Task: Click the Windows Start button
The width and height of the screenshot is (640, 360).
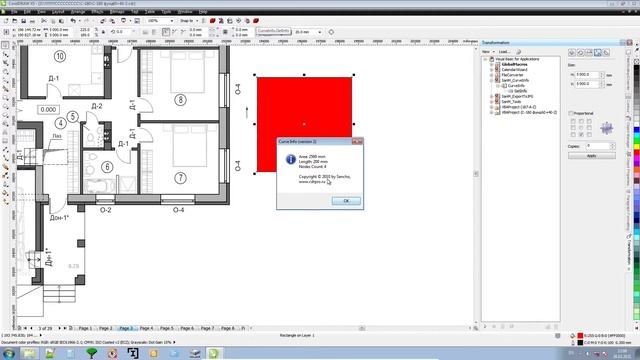Action: click(x=9, y=353)
